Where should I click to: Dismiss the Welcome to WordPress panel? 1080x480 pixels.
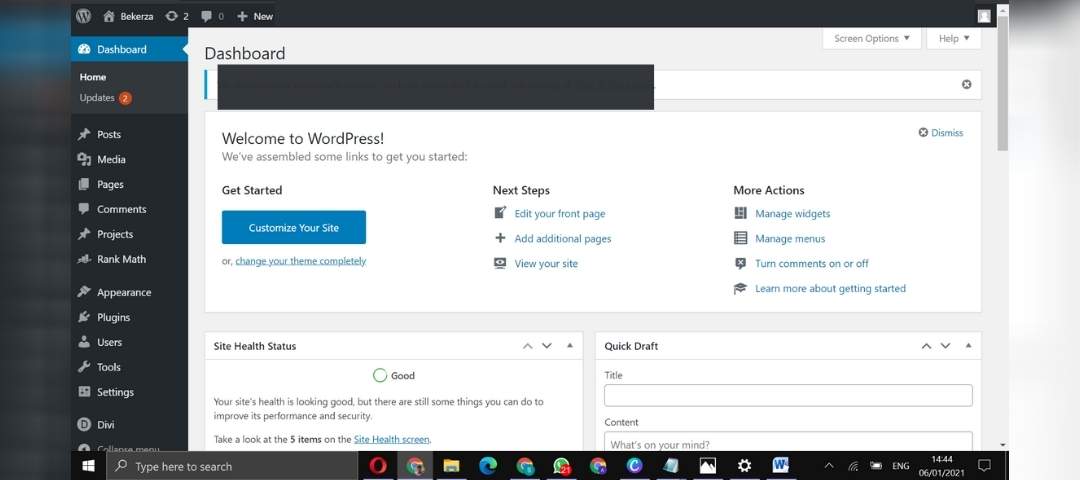941,132
